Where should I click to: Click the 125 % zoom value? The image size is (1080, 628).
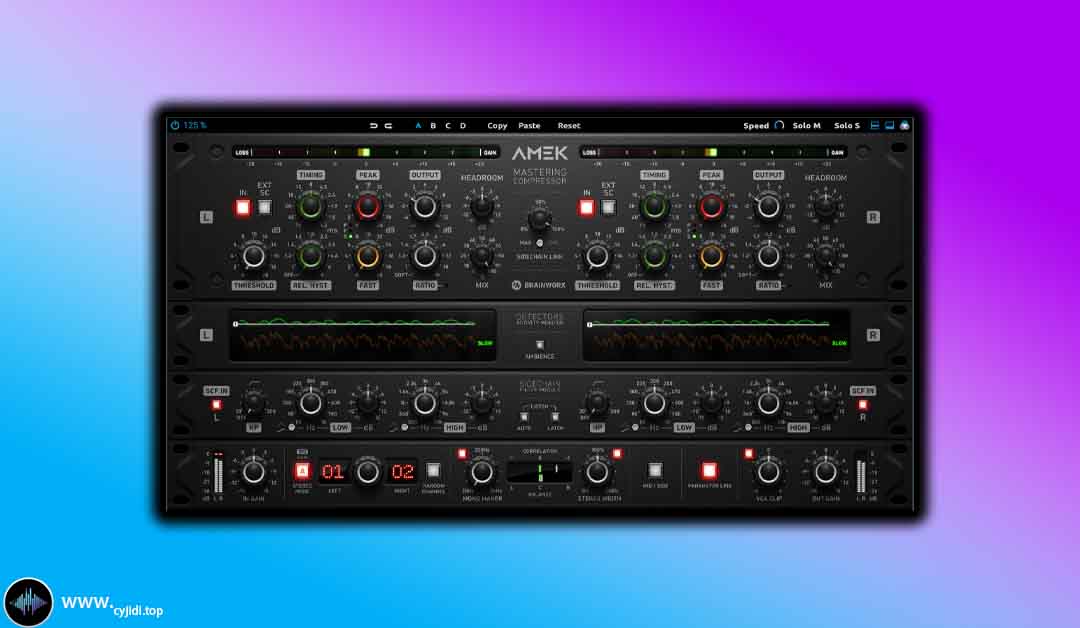tap(196, 125)
